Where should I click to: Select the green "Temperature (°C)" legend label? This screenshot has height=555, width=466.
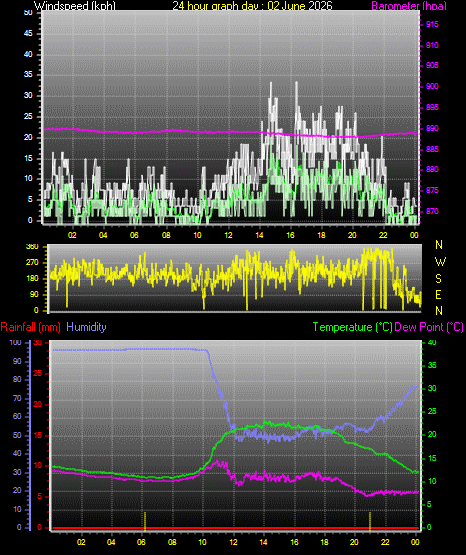tap(352, 327)
